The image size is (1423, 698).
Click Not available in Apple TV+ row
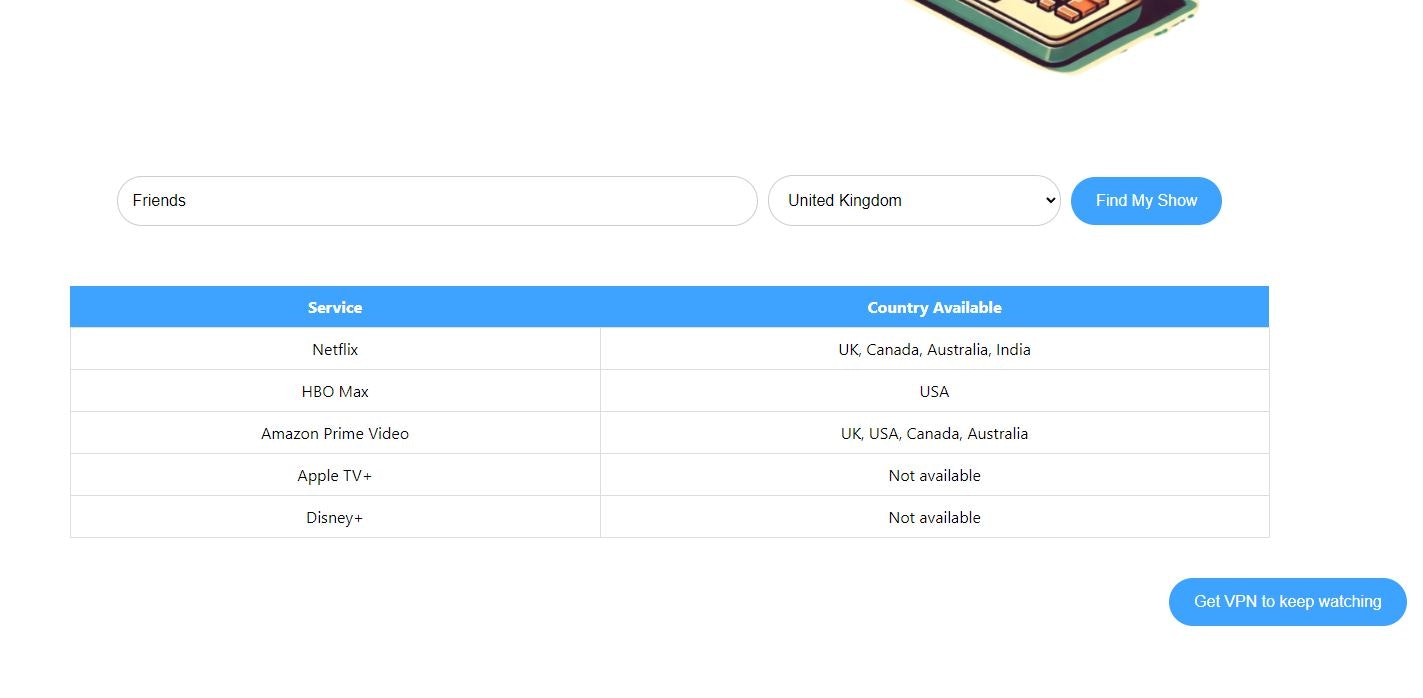(x=934, y=476)
